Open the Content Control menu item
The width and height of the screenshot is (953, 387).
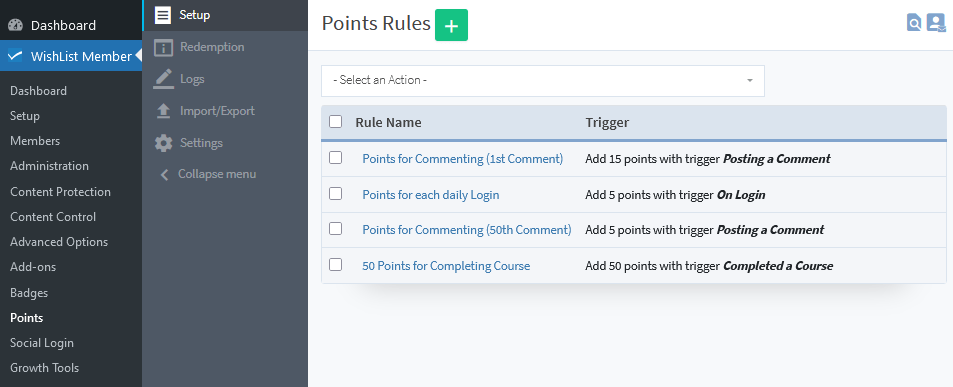tap(53, 217)
